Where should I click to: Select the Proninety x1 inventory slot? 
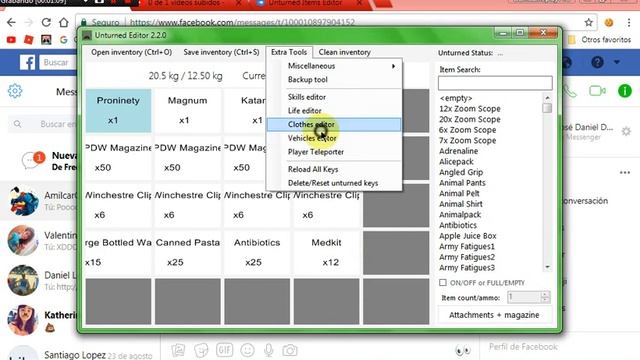pyautogui.click(x=118, y=111)
